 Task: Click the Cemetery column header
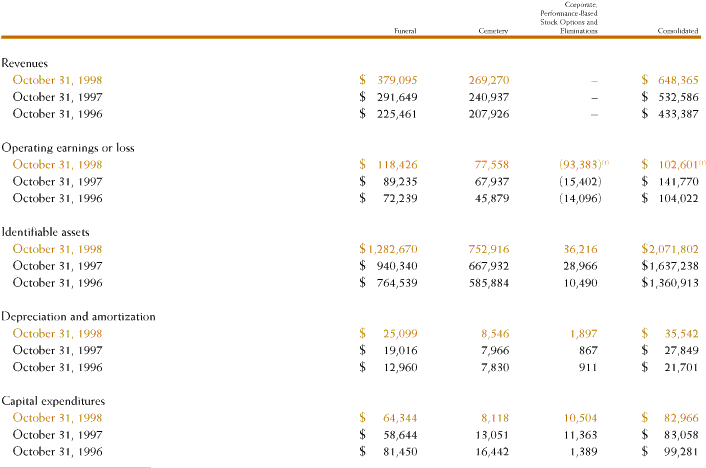(495, 32)
